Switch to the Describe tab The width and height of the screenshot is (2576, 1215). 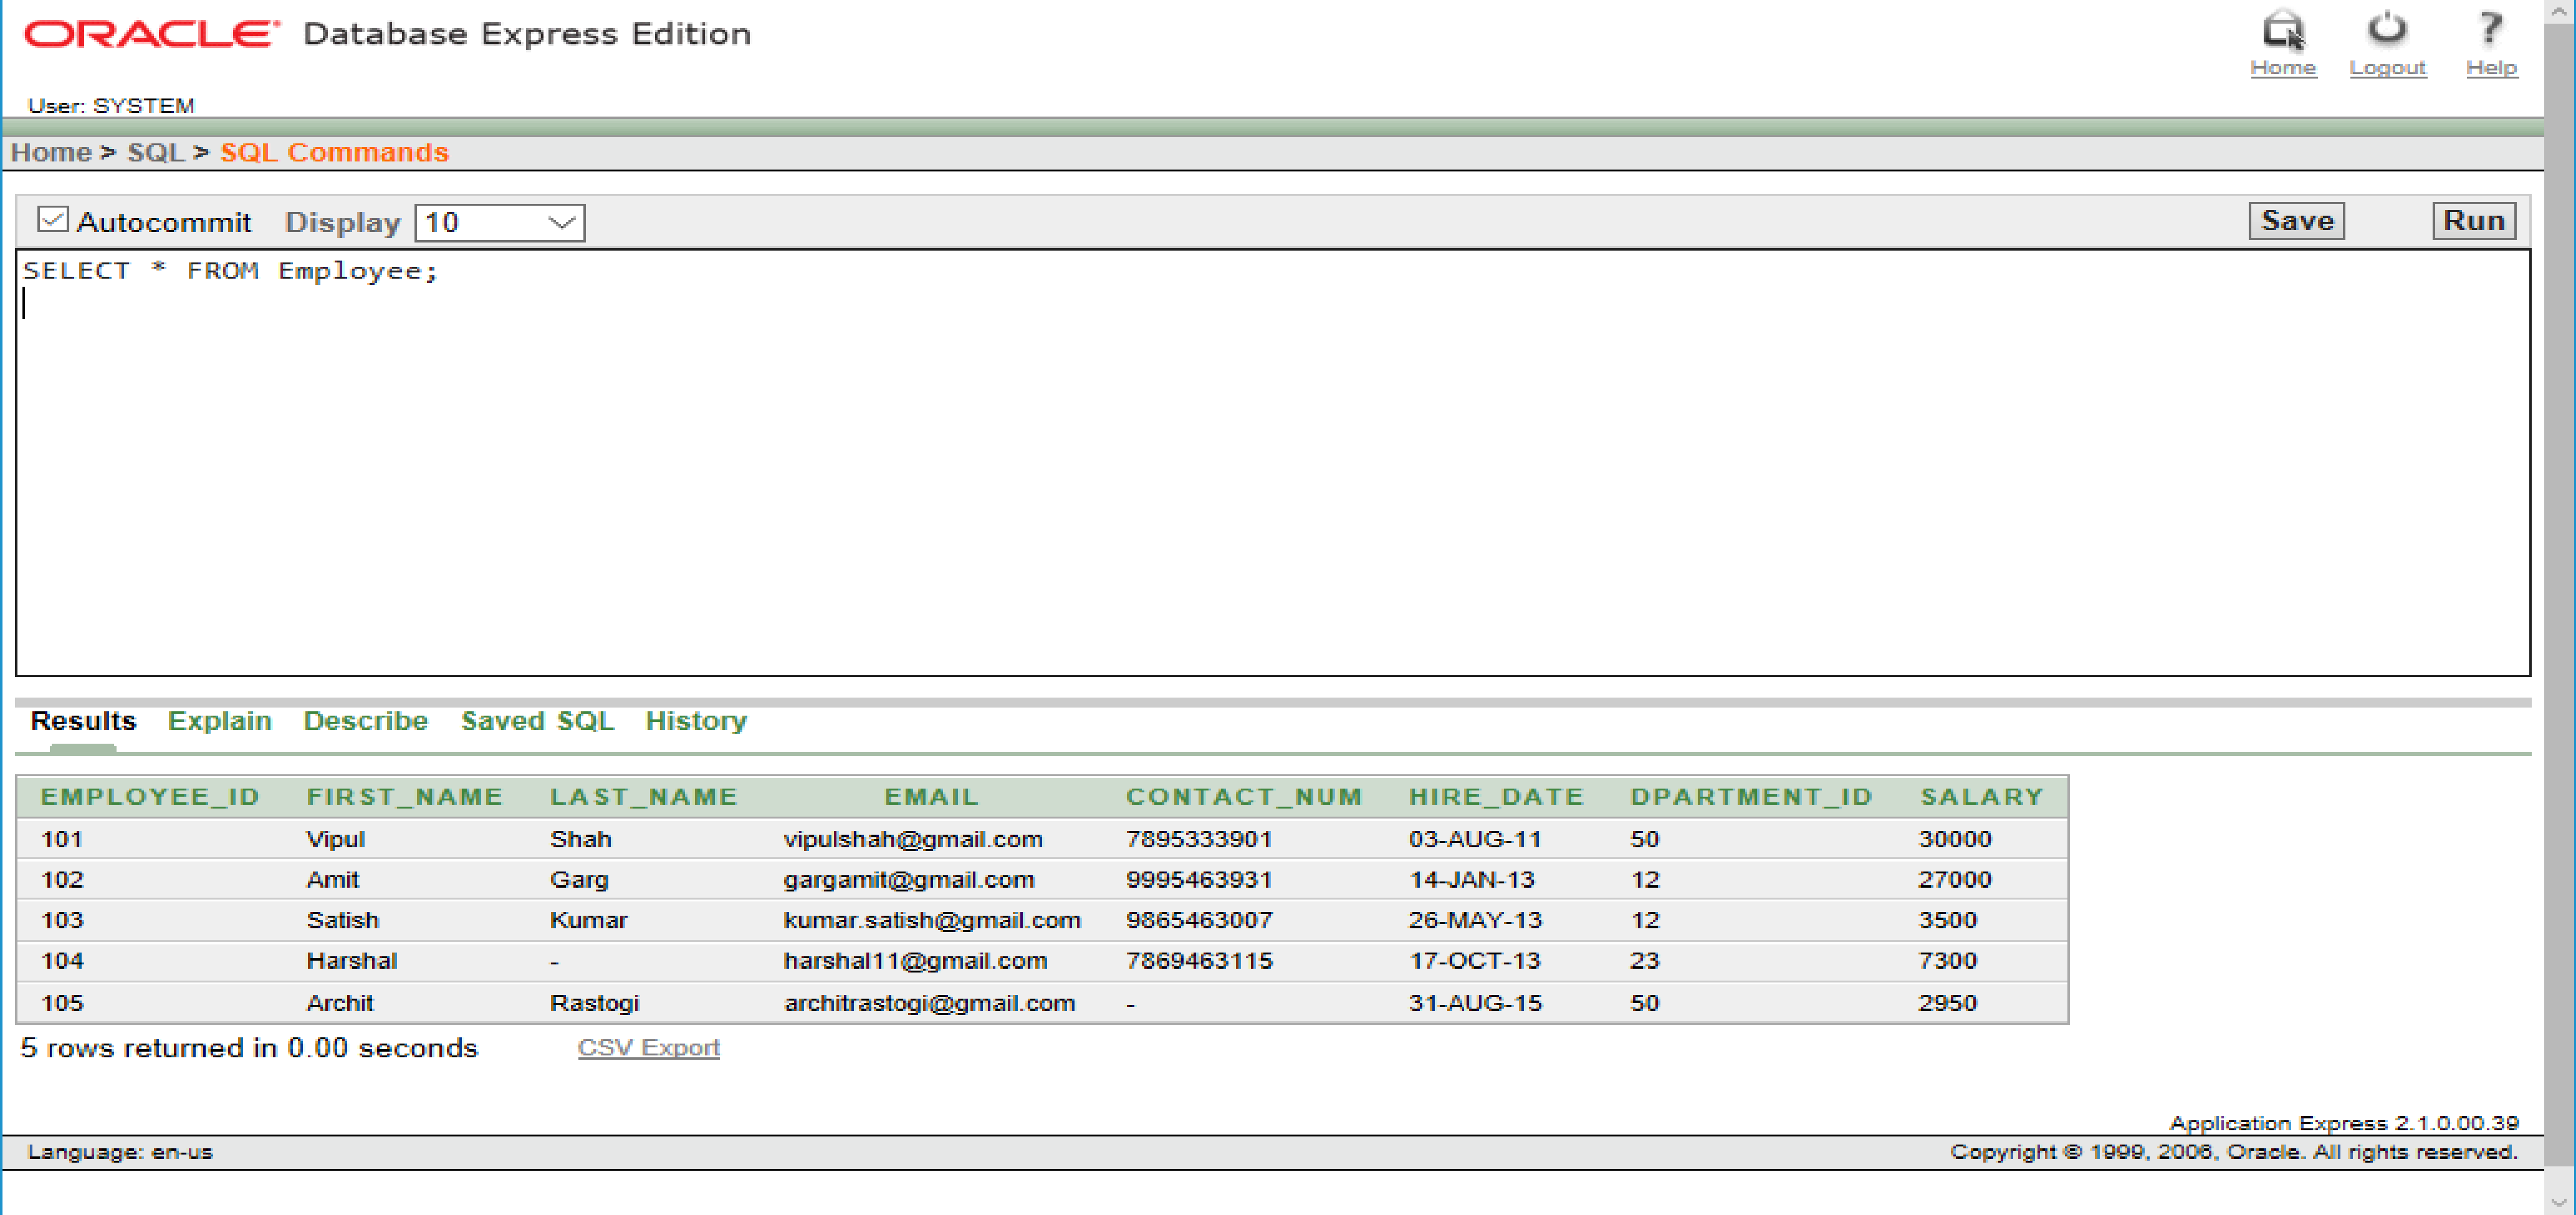pyautogui.click(x=365, y=721)
